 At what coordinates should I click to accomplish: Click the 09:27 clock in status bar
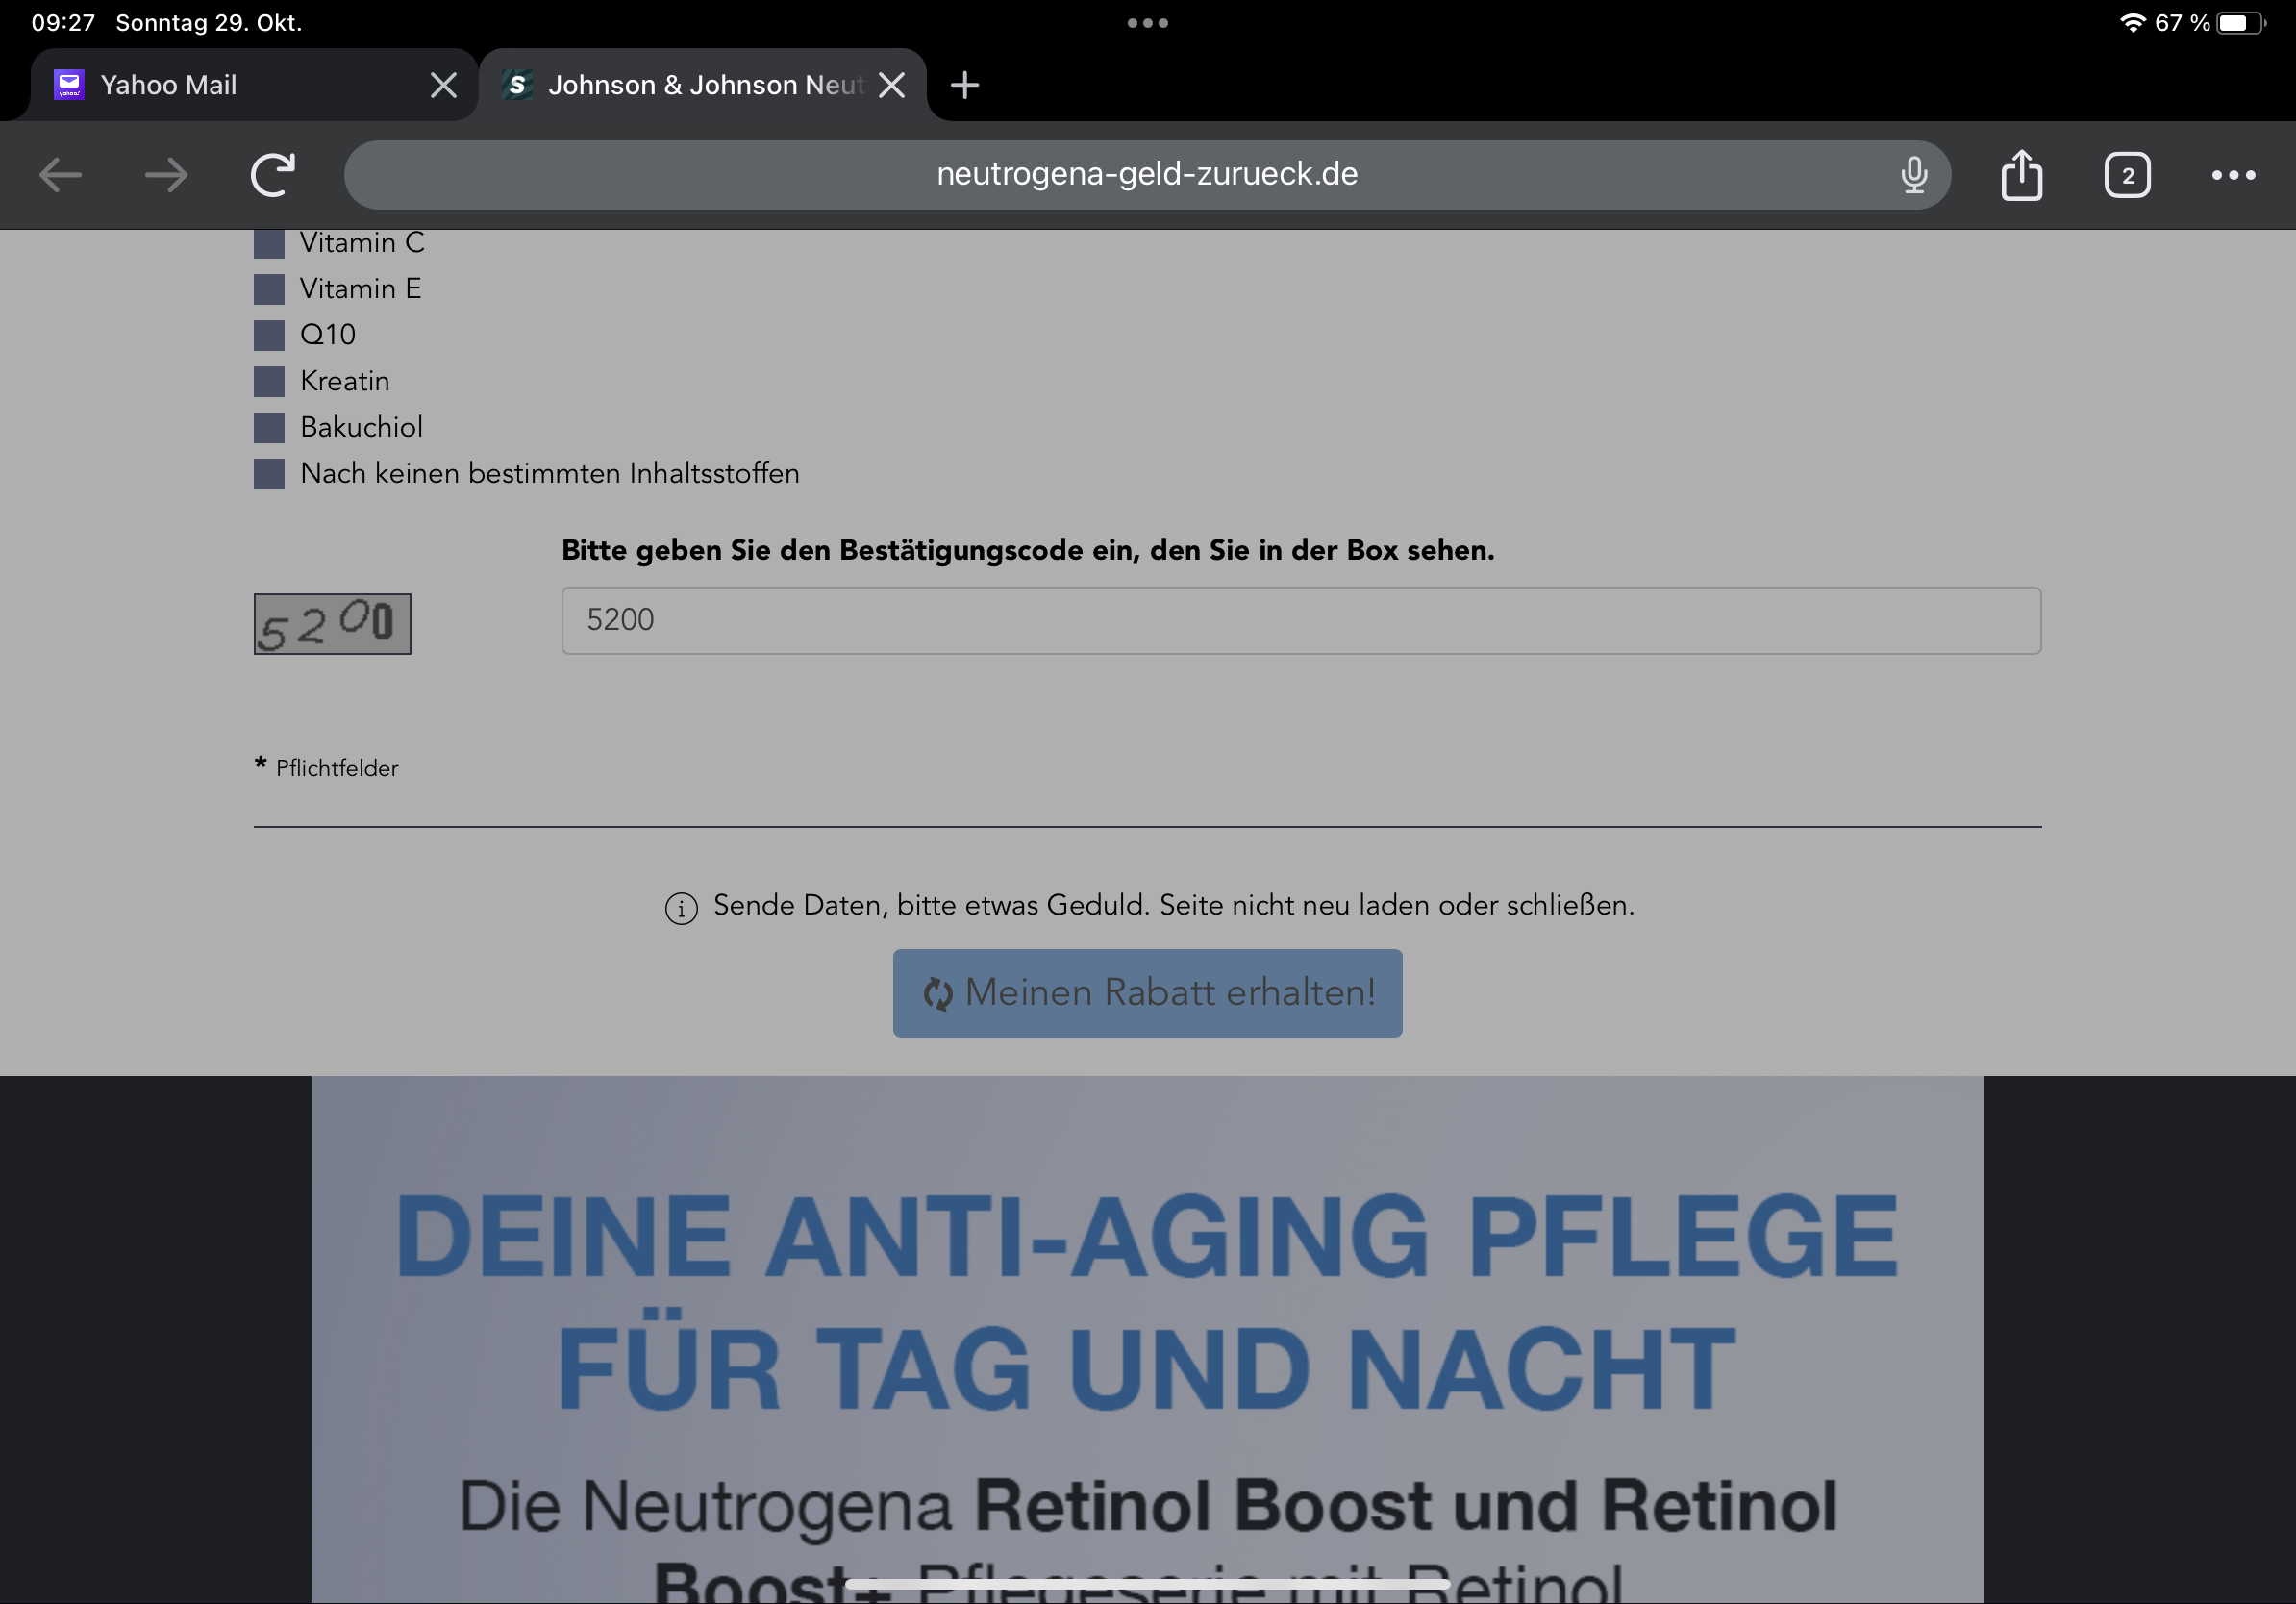pos(63,22)
